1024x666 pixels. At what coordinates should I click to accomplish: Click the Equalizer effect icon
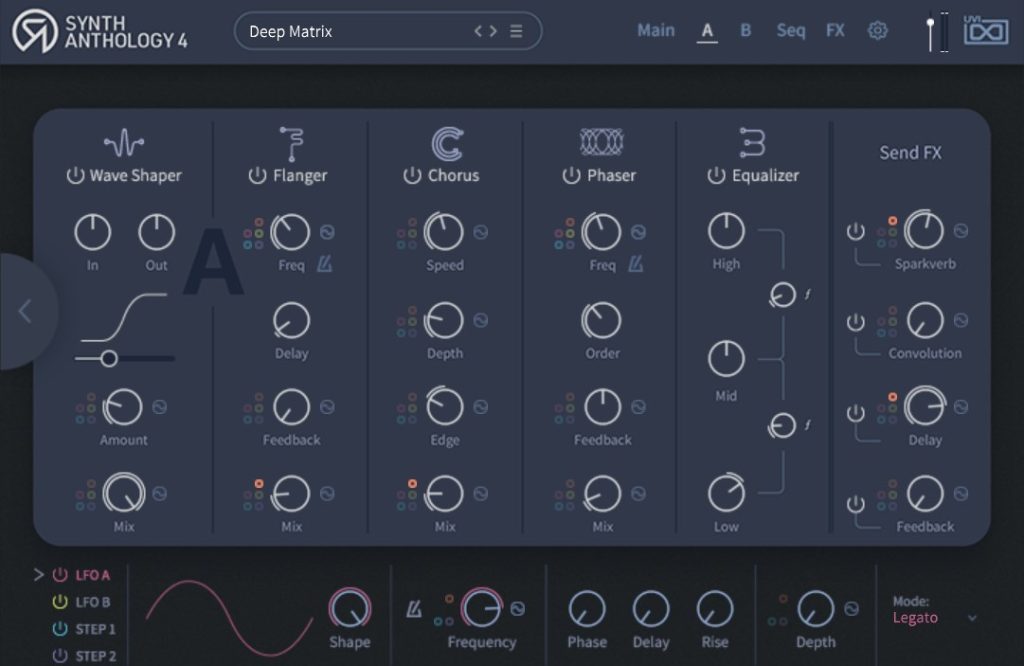752,143
